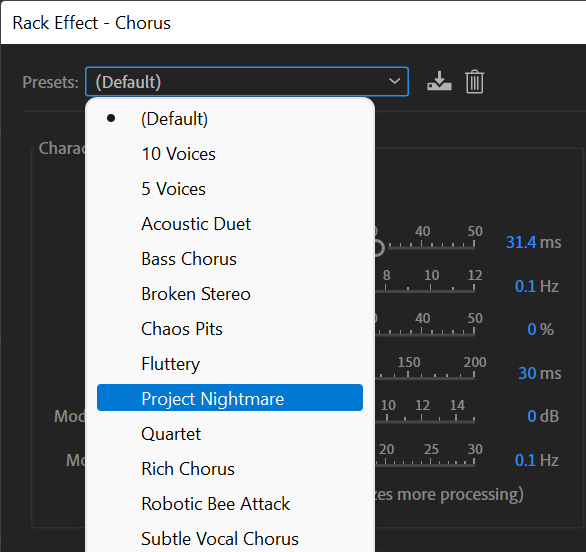Click the 31.4 ms delay value
Screen dimensions: 586x552
point(533,242)
